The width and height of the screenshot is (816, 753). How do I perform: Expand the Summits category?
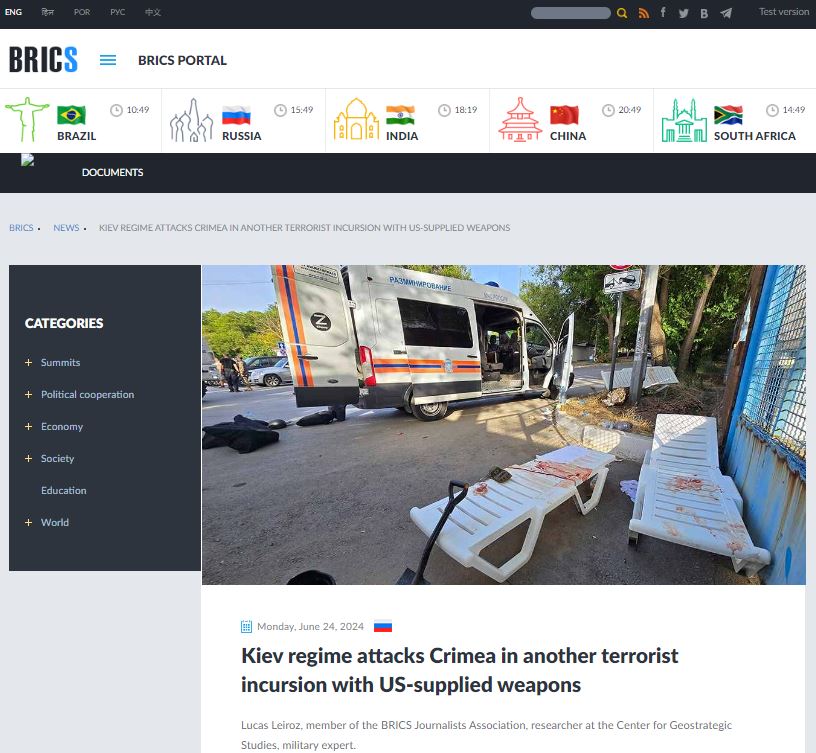29,363
